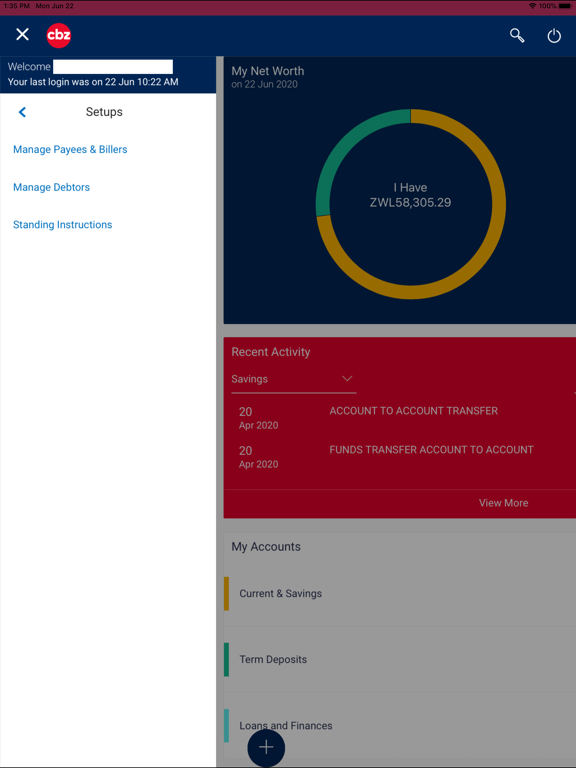576x768 pixels.
Task: Select the FUNDS TRANSFER ACCOUNT TO ACCOUNT entry
Action: pos(431,450)
